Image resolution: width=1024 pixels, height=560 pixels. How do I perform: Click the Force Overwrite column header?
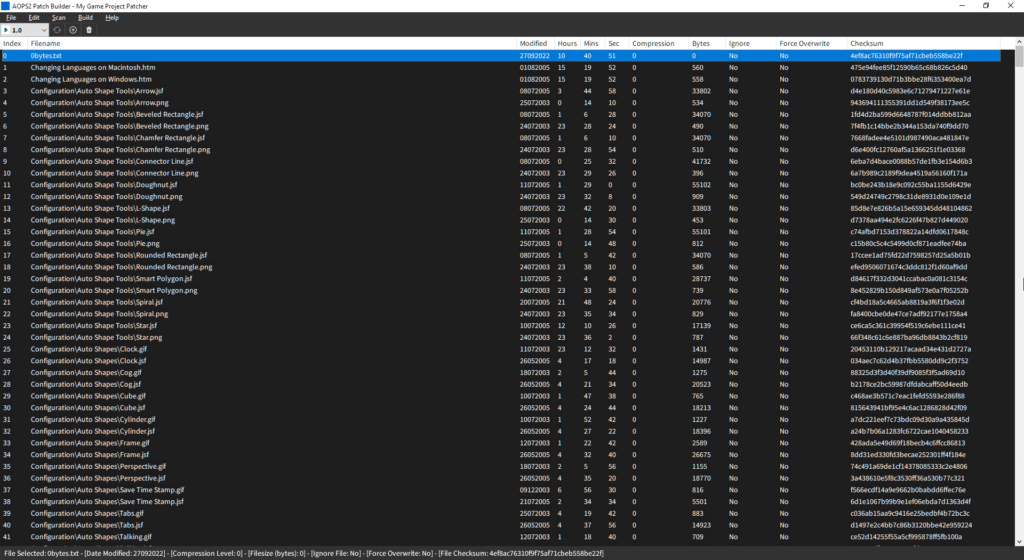coord(803,44)
